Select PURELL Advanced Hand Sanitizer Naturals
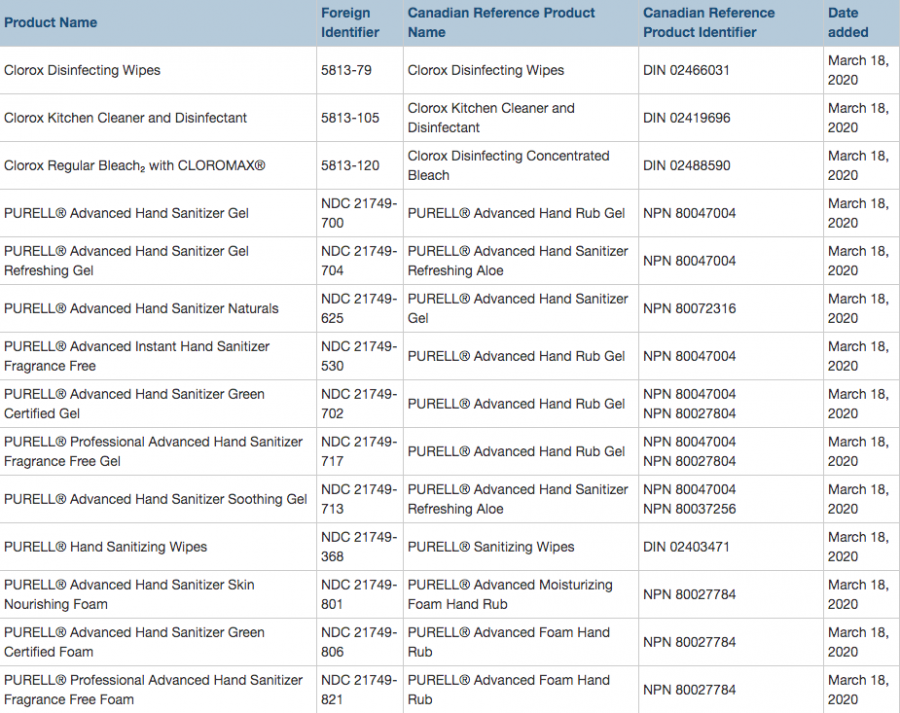Image resolution: width=900 pixels, height=713 pixels. point(141,308)
